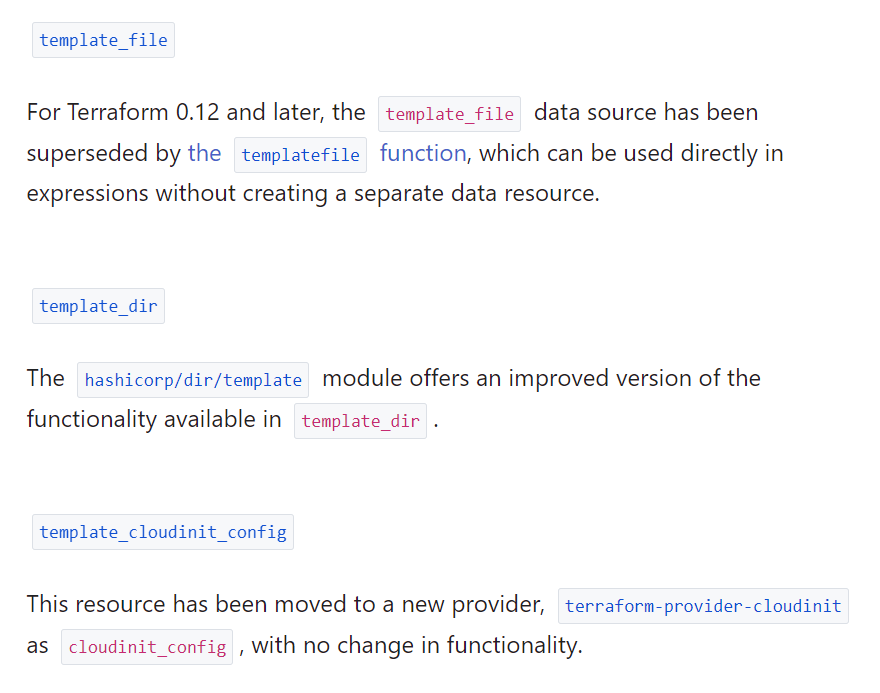The image size is (880, 693).
Task: Click the "functionality available in" text
Action: (x=154, y=419)
